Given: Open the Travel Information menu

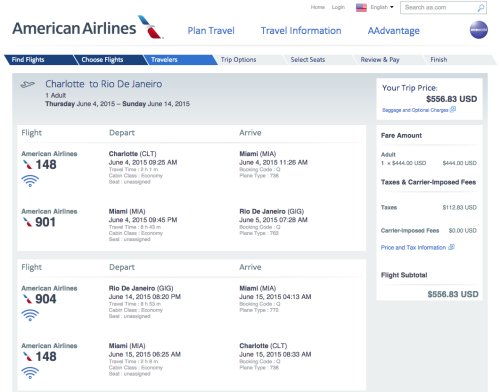Looking at the screenshot, I should pos(301,31).
